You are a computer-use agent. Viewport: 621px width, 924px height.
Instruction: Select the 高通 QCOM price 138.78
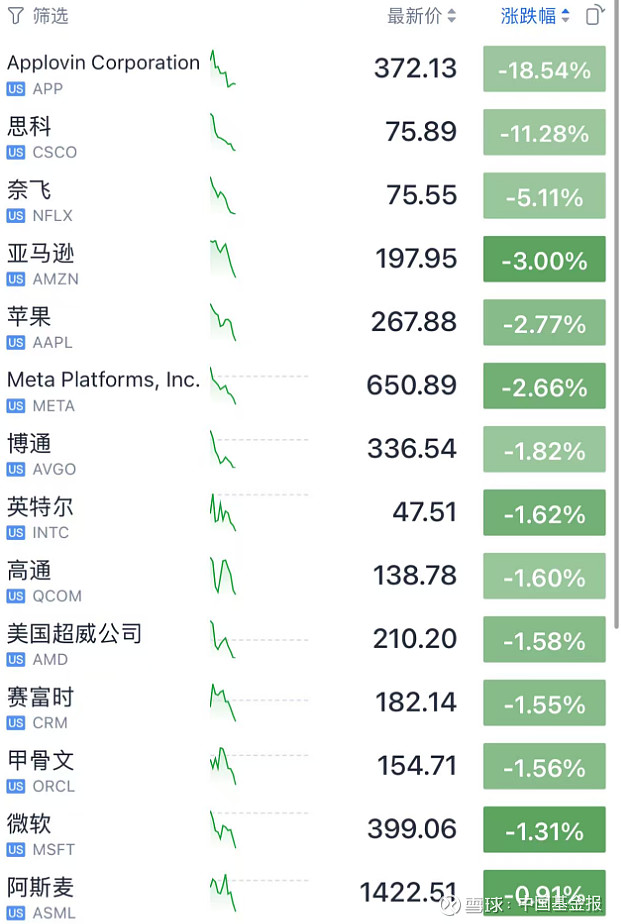[x=415, y=575]
